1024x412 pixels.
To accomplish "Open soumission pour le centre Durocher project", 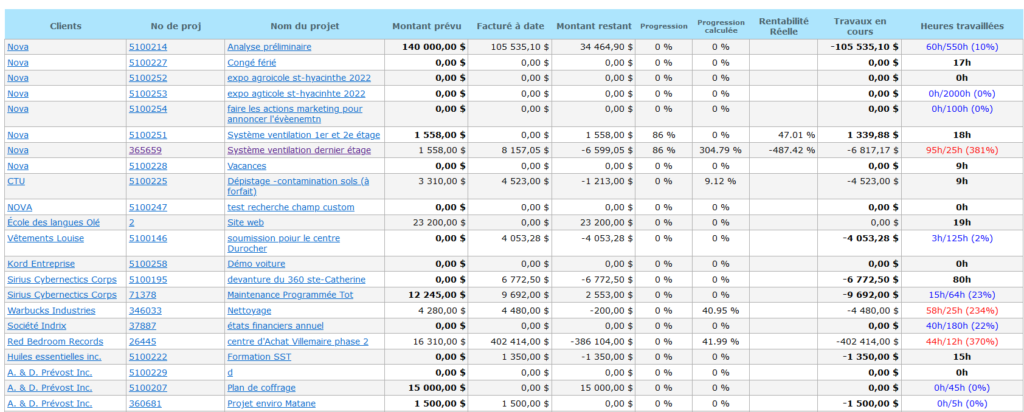I will pyautogui.click(x=283, y=244).
